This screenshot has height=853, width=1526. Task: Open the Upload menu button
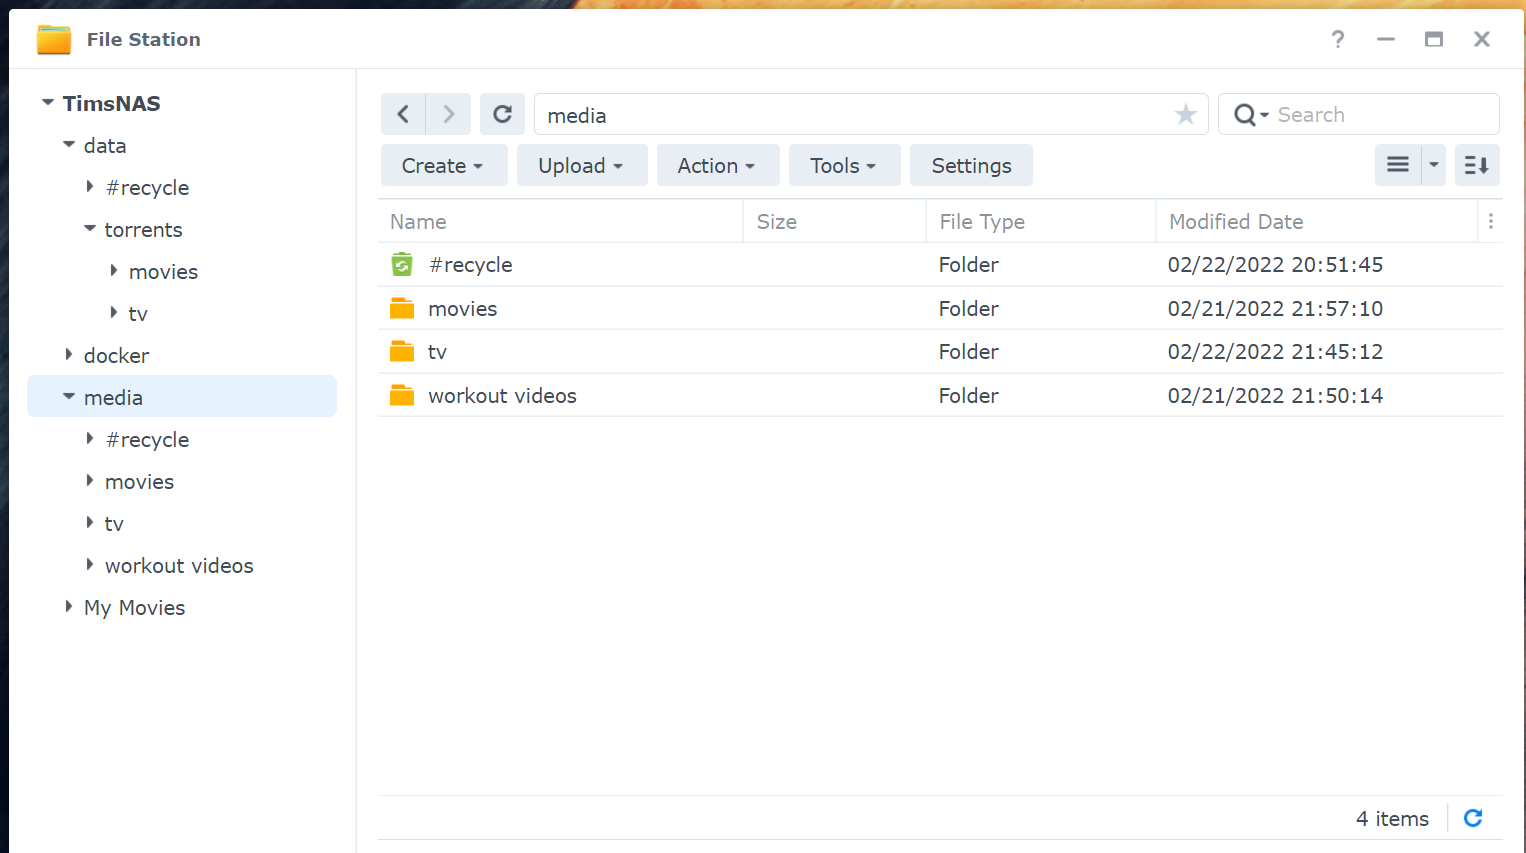[x=581, y=164]
